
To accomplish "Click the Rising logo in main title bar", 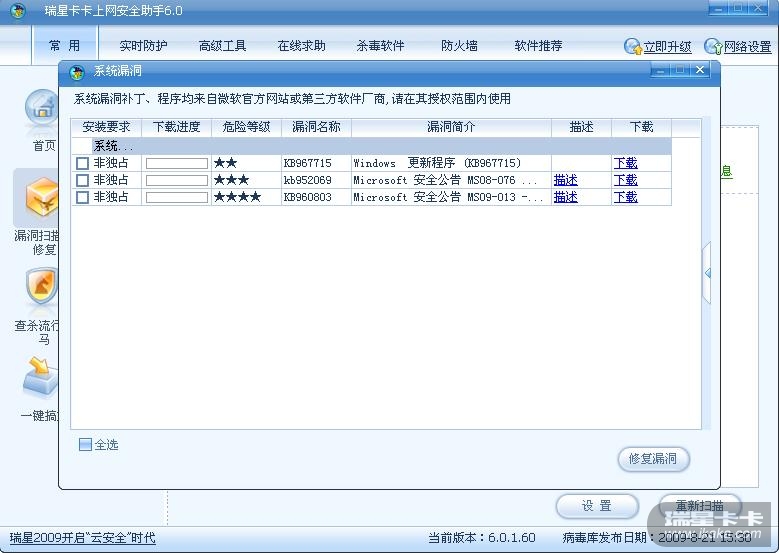I will [x=18, y=10].
